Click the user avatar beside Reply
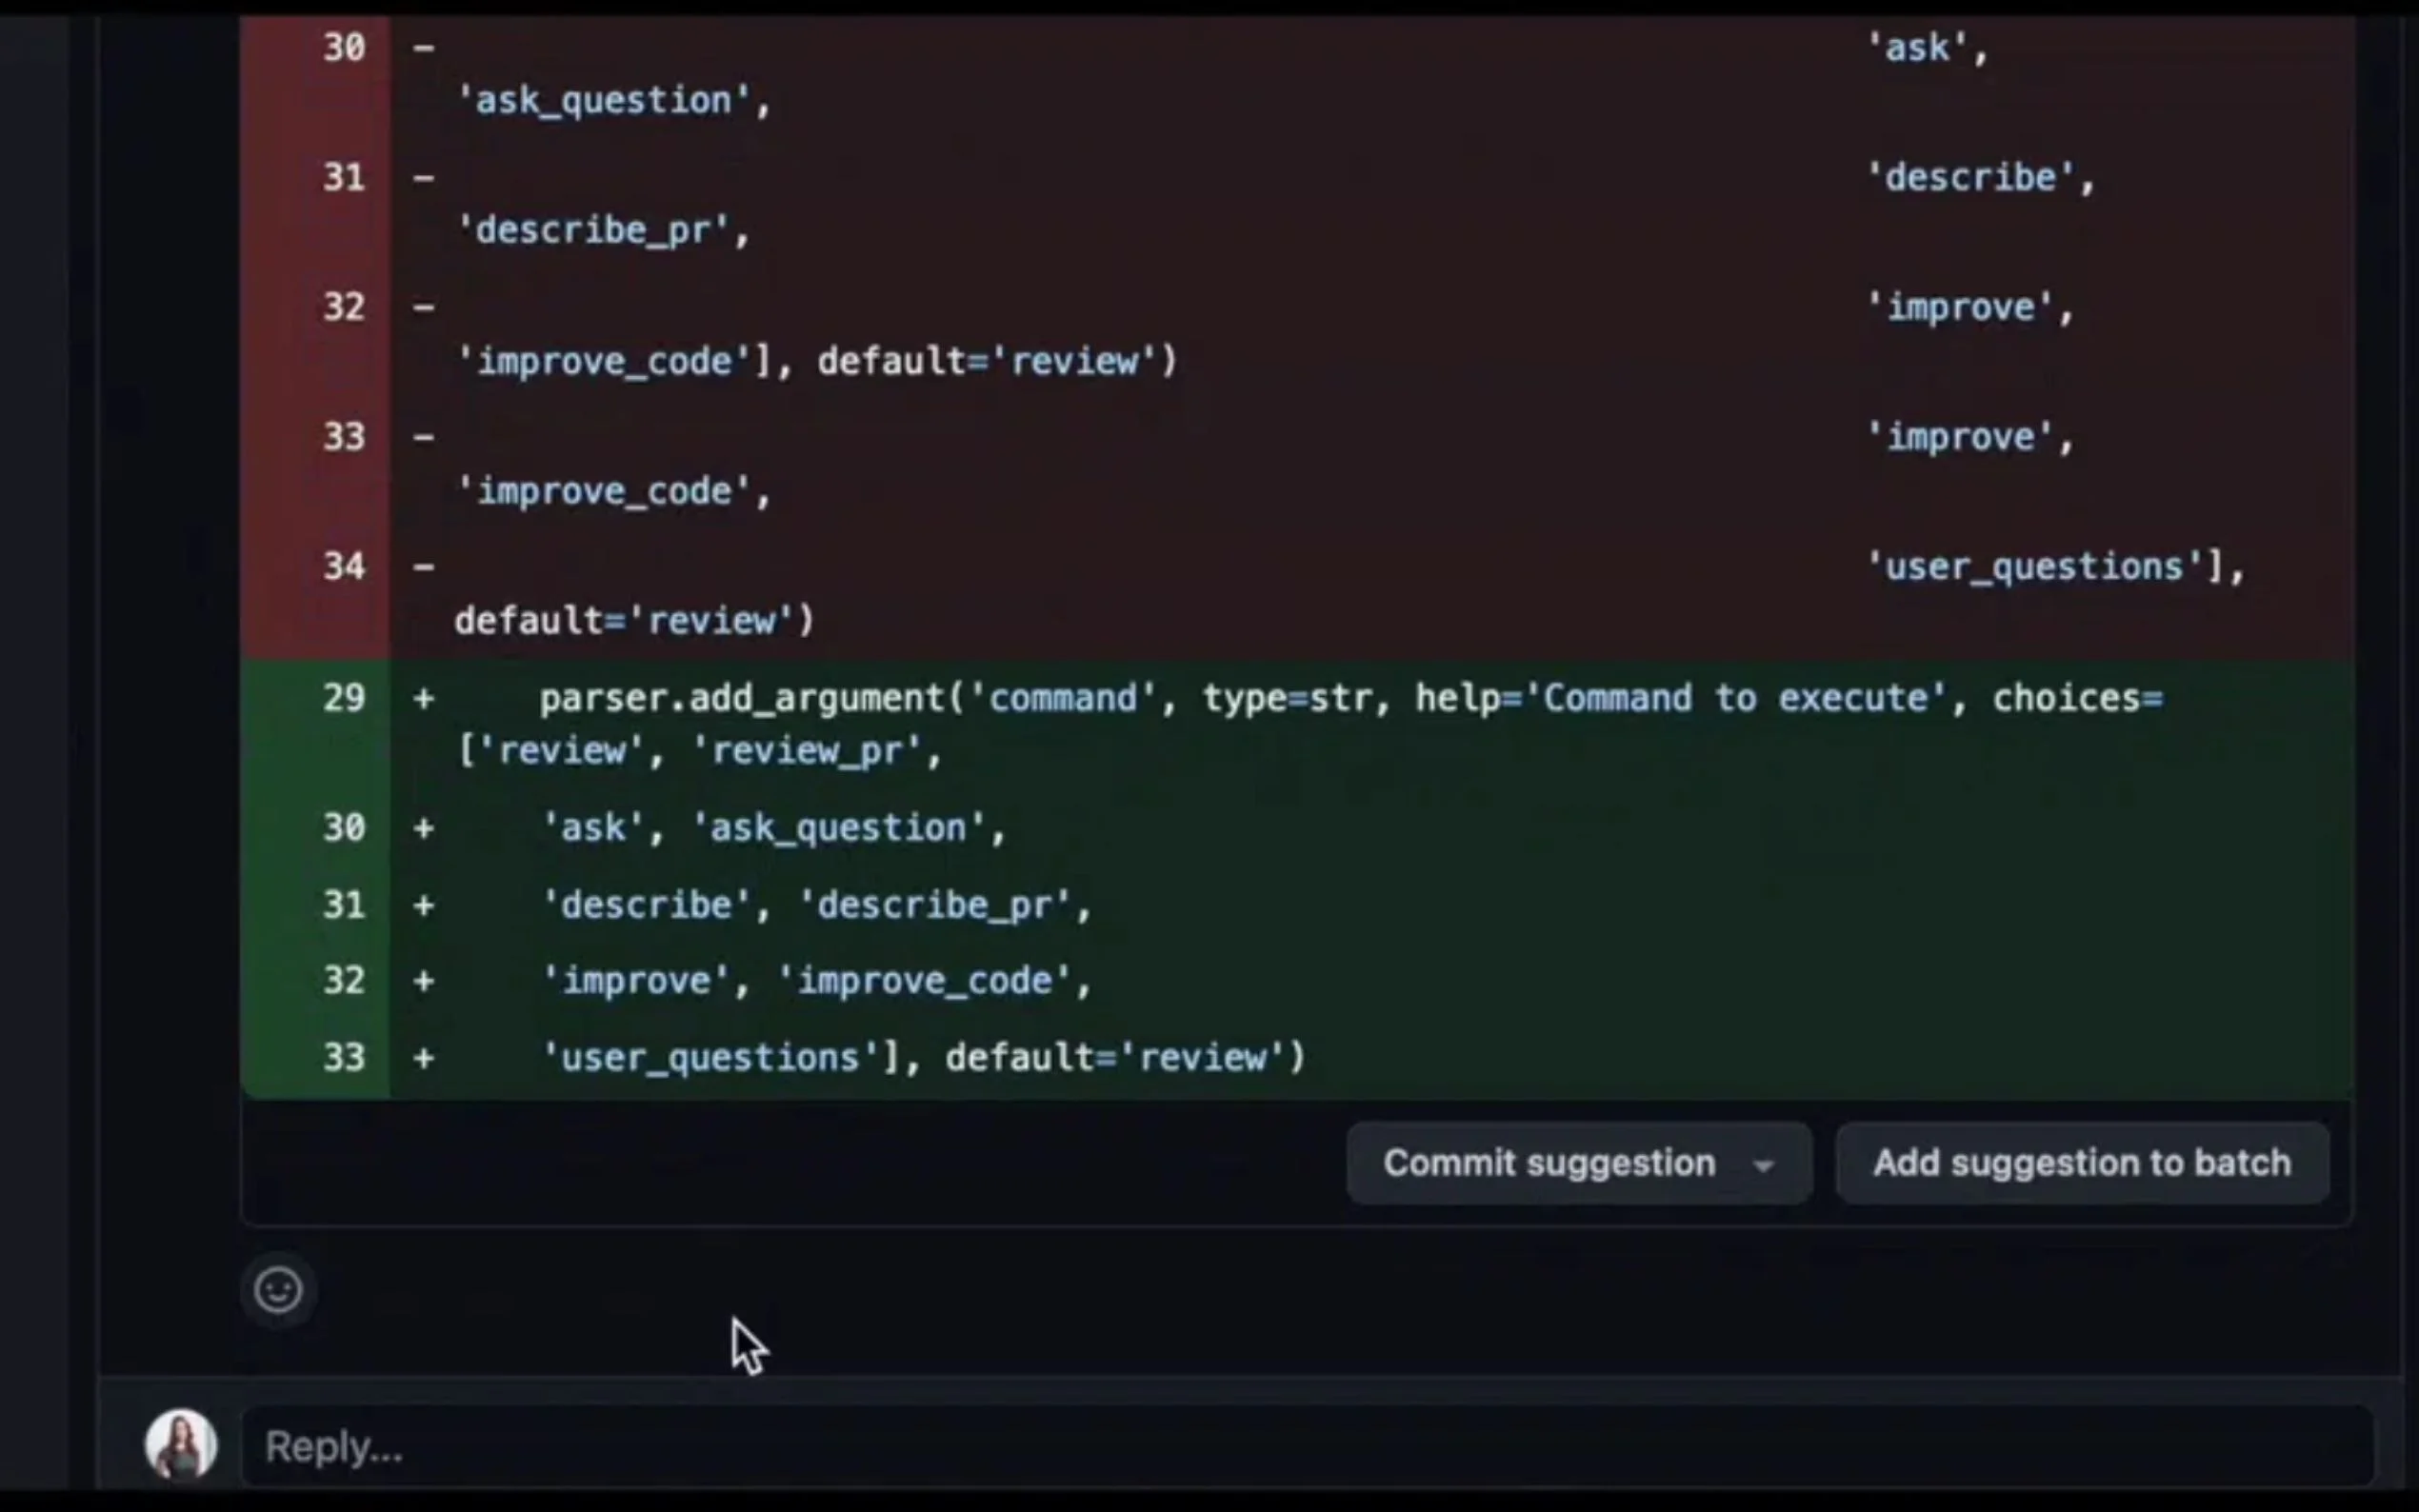 (181, 1444)
